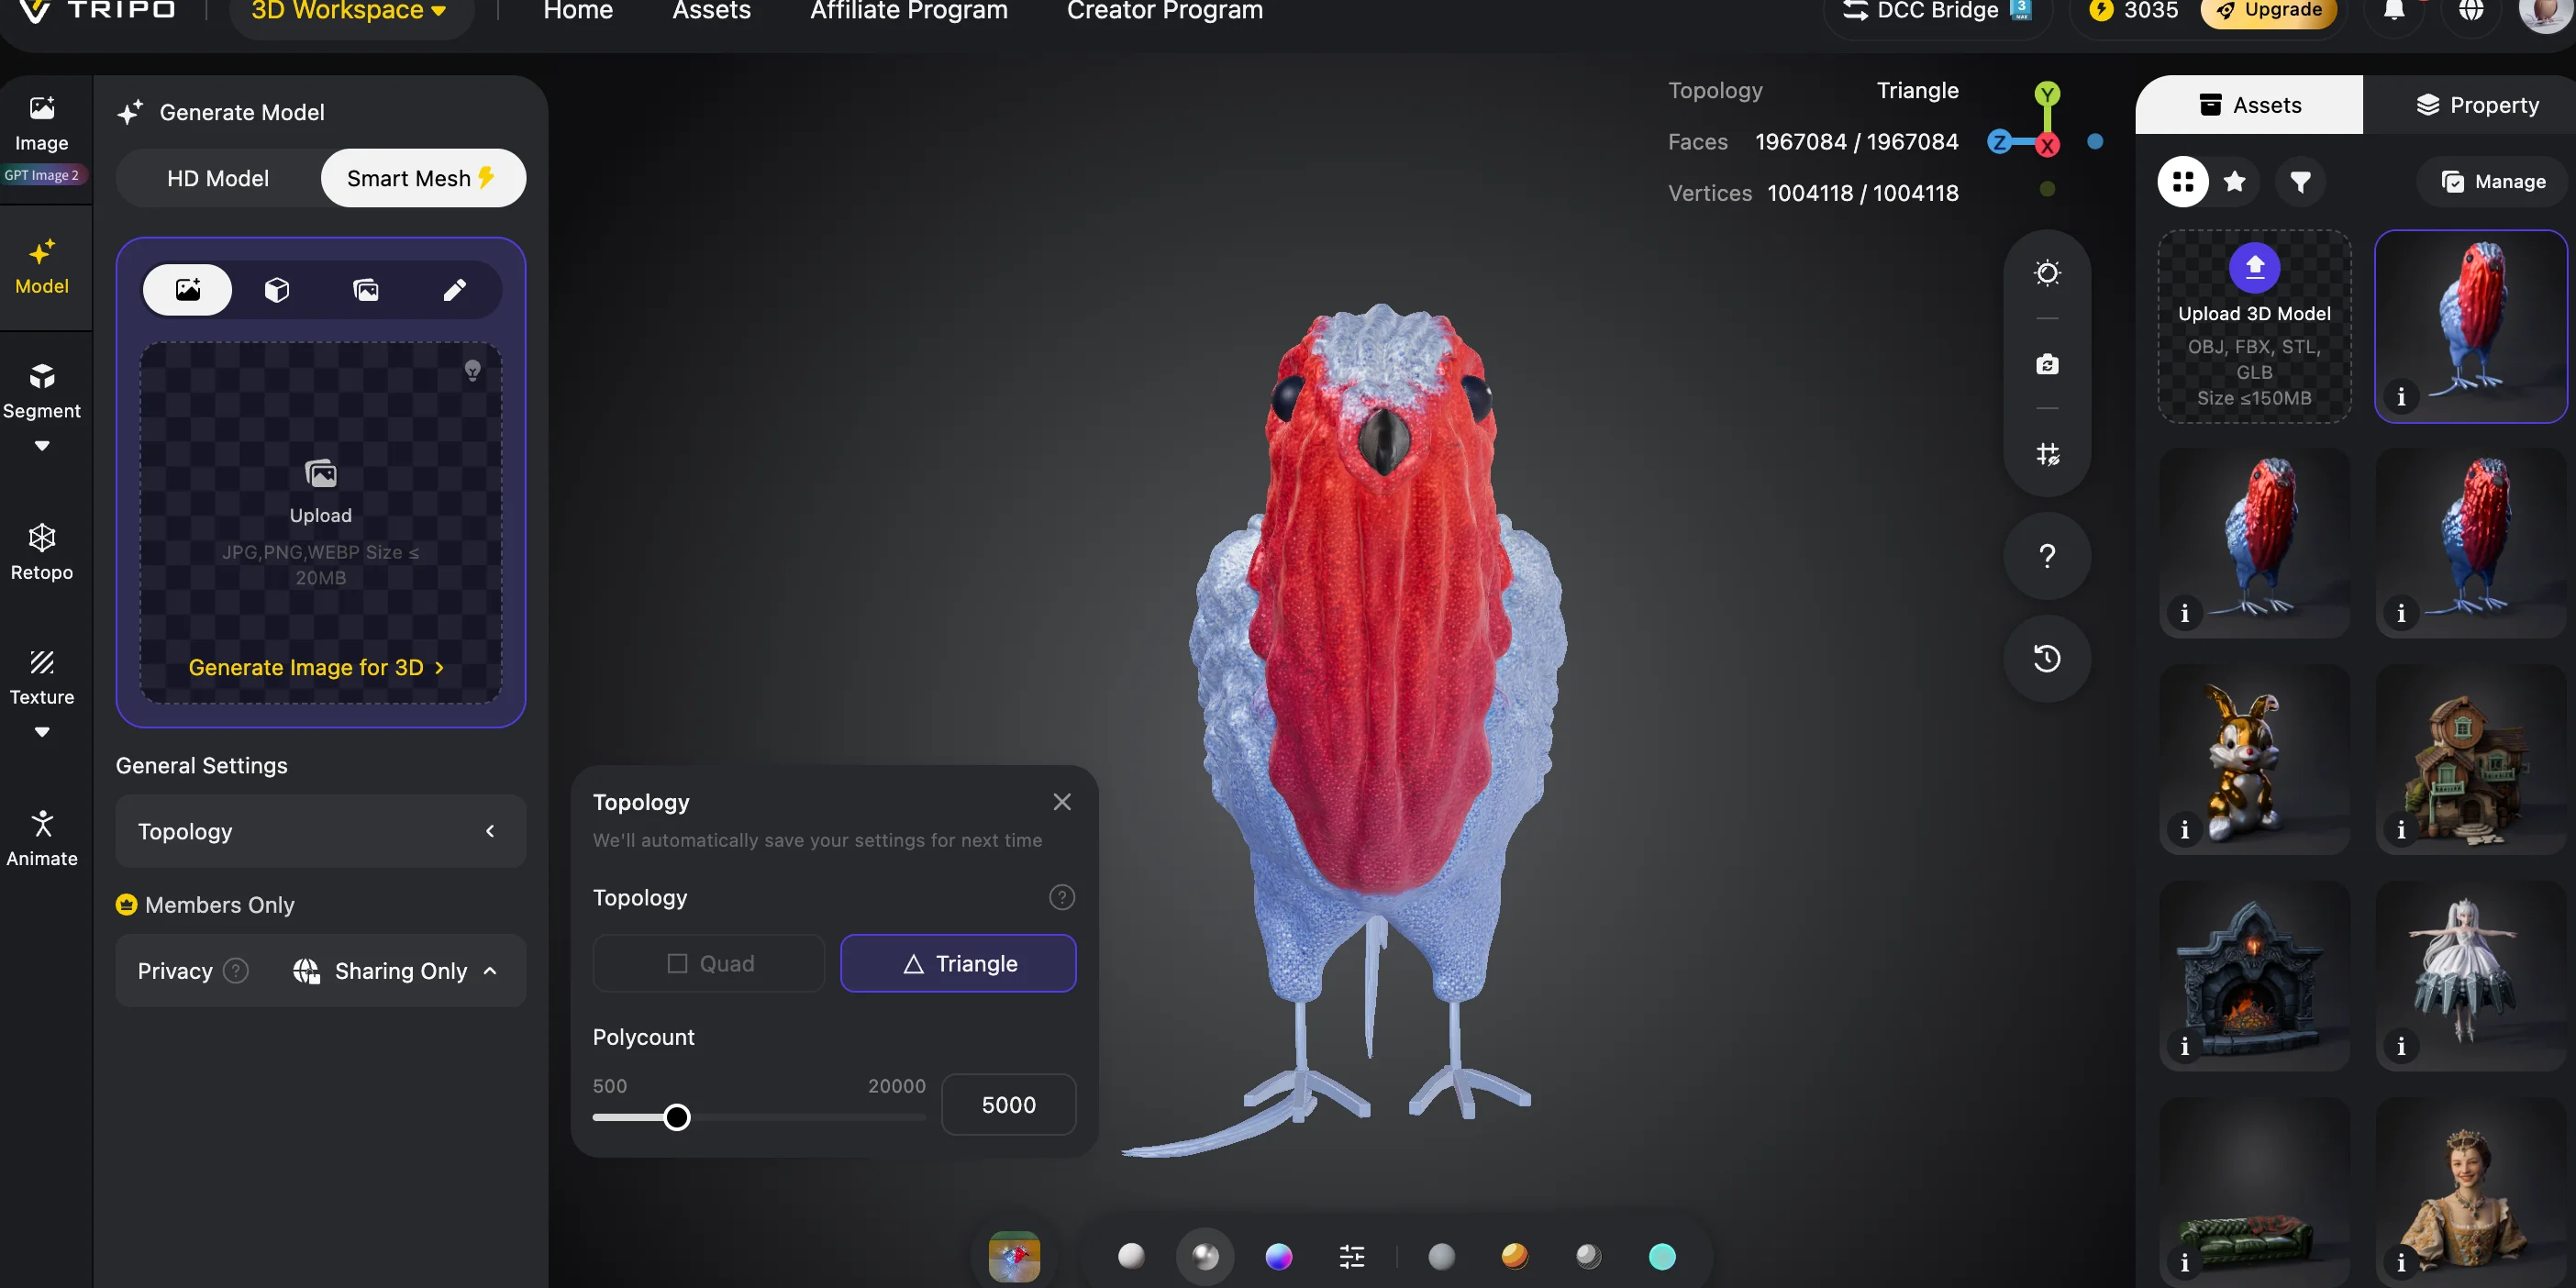This screenshot has height=1288, width=2576.
Task: Select the teal color swatch
Action: pyautogui.click(x=1662, y=1256)
